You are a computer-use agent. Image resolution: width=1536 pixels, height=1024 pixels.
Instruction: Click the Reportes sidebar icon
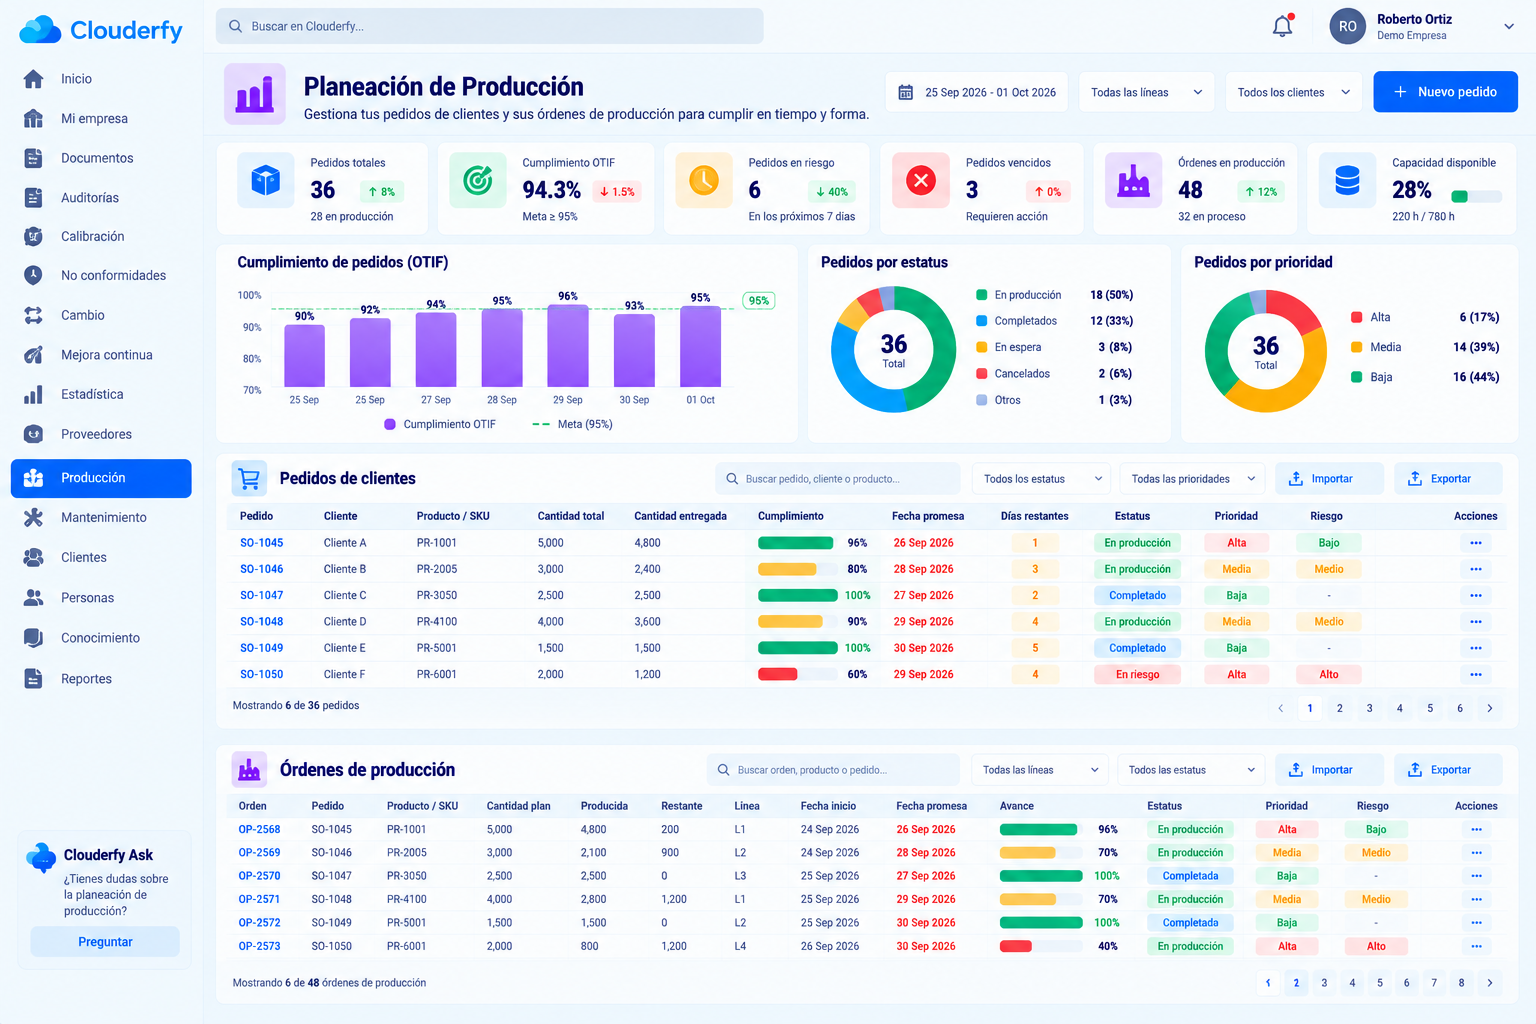[33, 679]
